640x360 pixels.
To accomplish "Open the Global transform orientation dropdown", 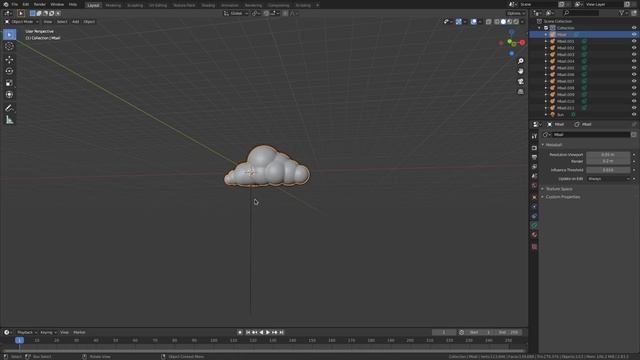I will [x=236, y=13].
